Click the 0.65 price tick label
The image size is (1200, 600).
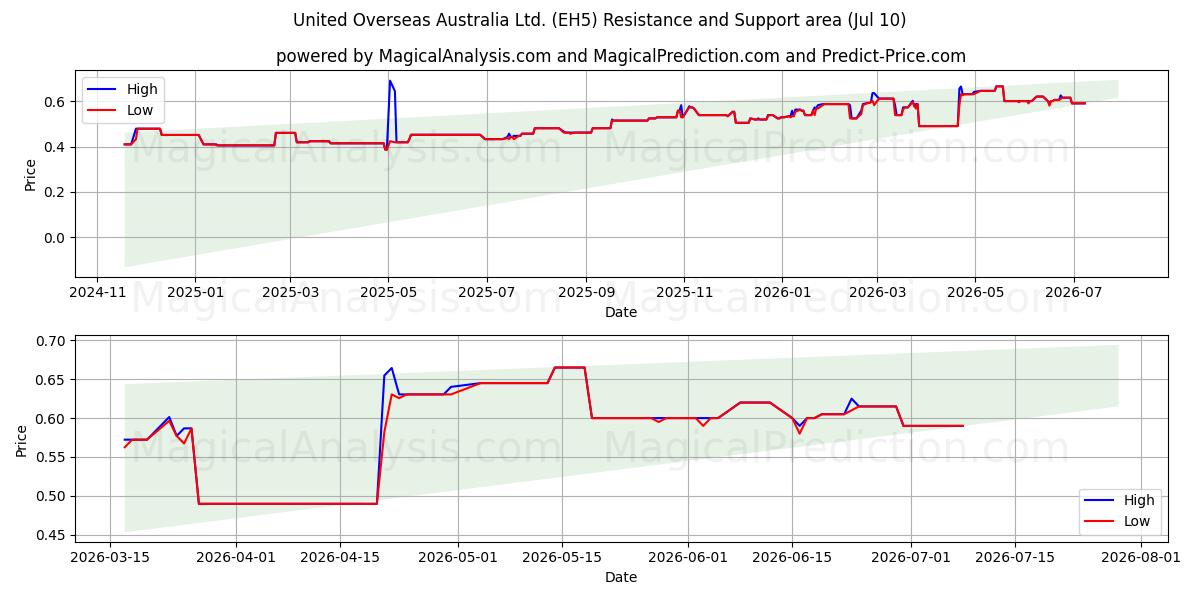[x=52, y=380]
